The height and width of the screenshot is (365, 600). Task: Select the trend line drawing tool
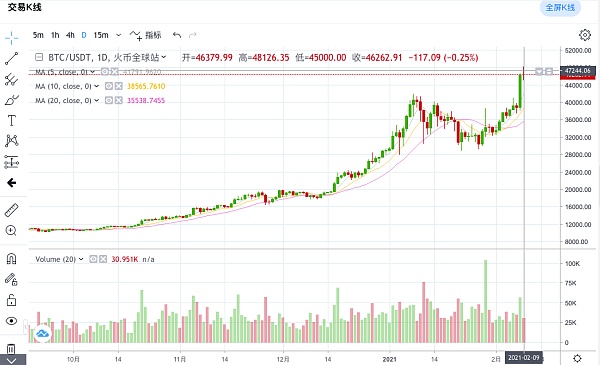pyautogui.click(x=11, y=58)
